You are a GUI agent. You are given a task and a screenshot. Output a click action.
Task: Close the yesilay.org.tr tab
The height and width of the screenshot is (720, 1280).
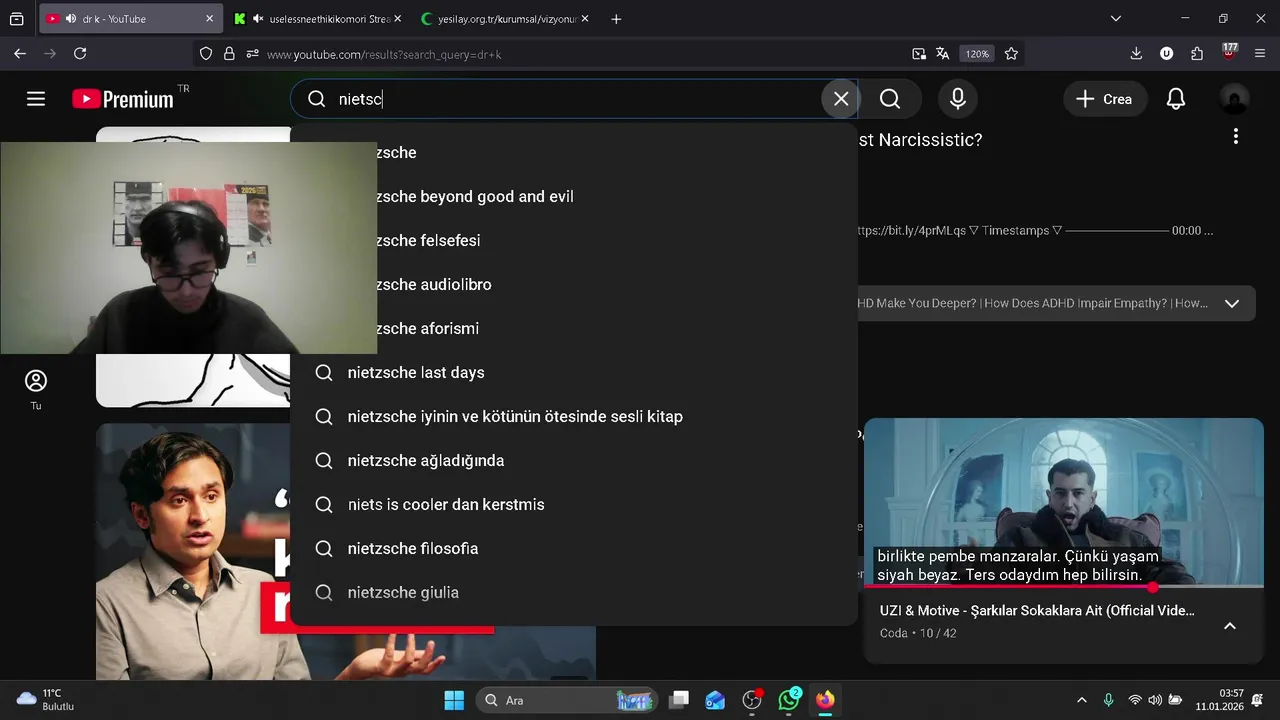tap(585, 19)
